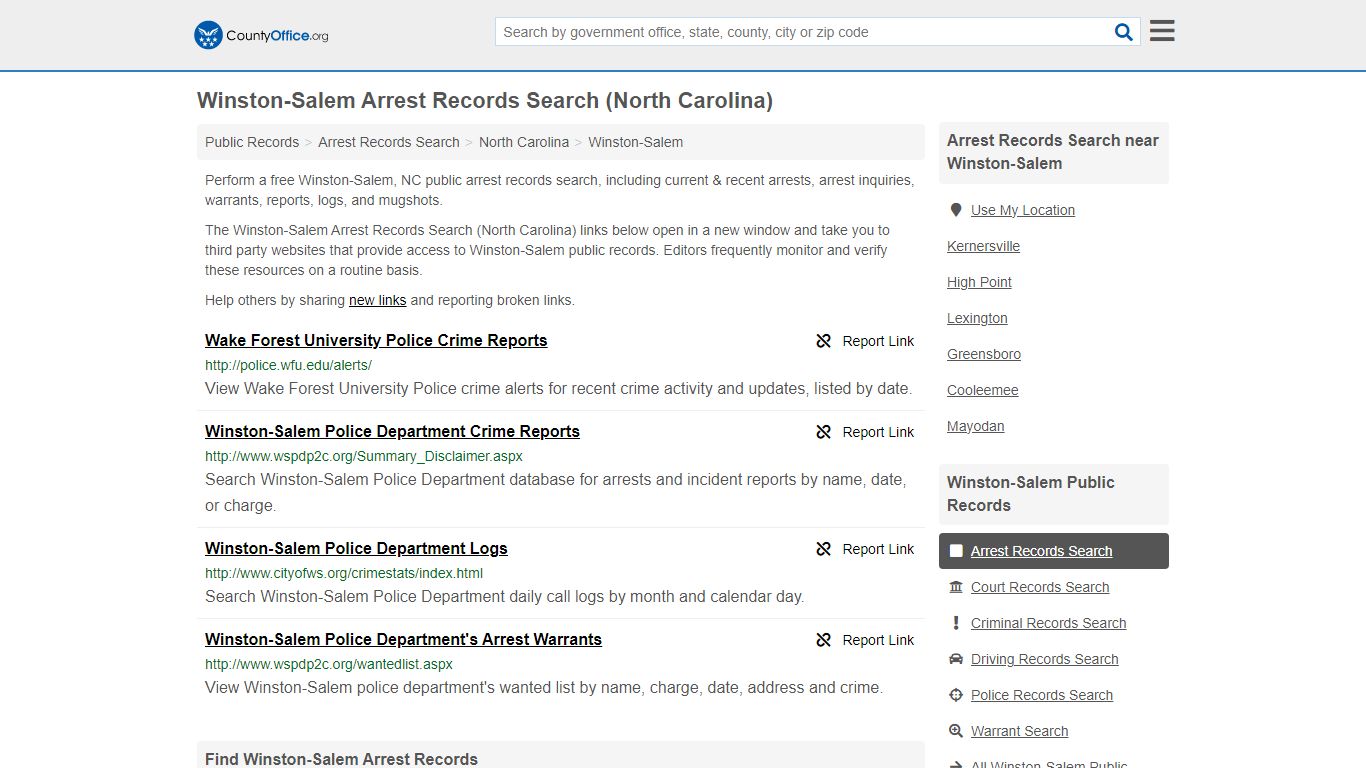The height and width of the screenshot is (768, 1366).
Task: Choose Use My Location
Action: coord(1023,210)
